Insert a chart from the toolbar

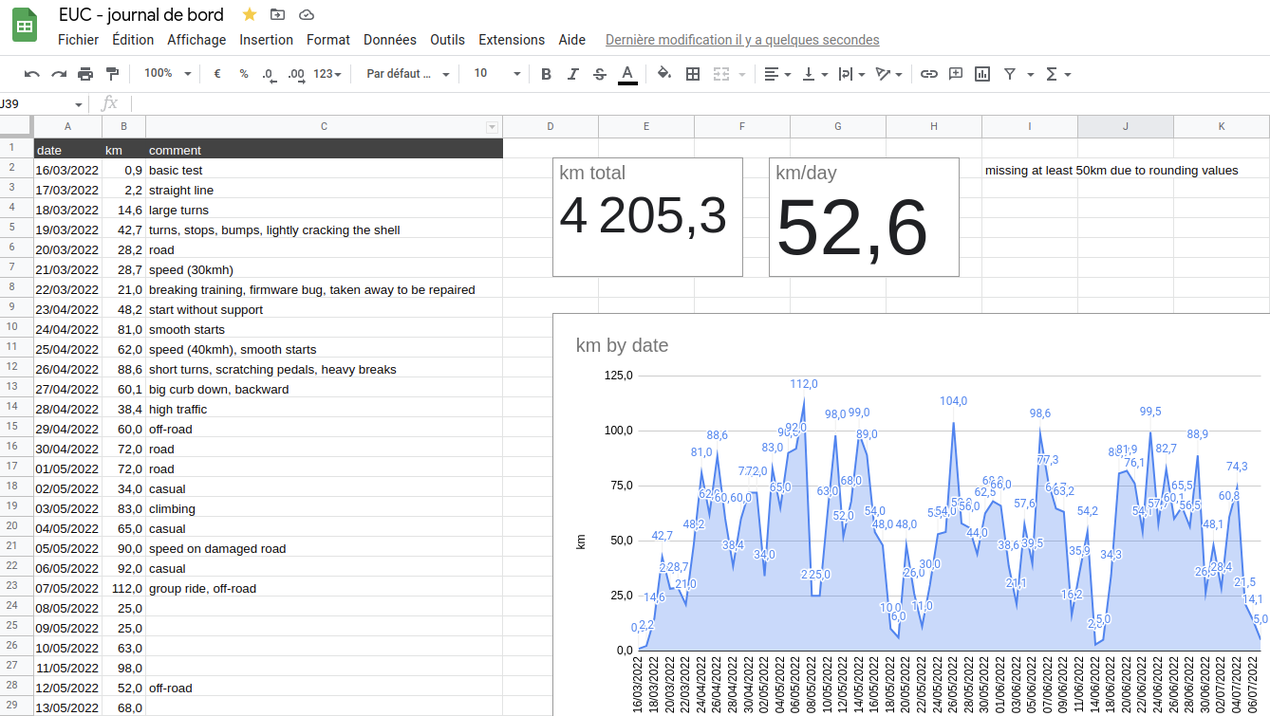coord(983,74)
